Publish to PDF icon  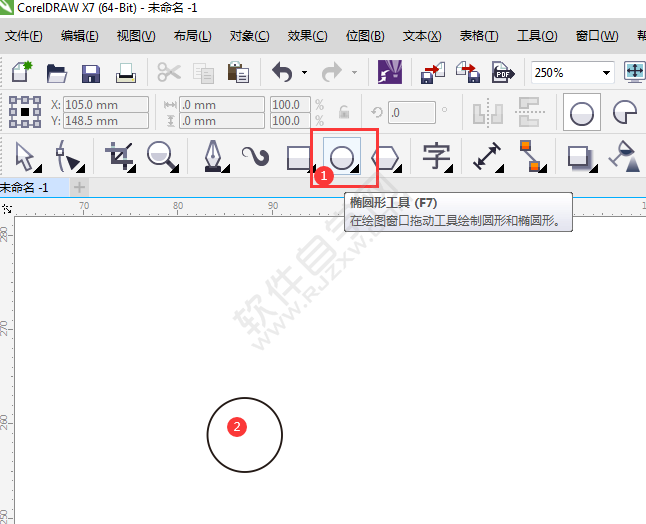tap(503, 73)
